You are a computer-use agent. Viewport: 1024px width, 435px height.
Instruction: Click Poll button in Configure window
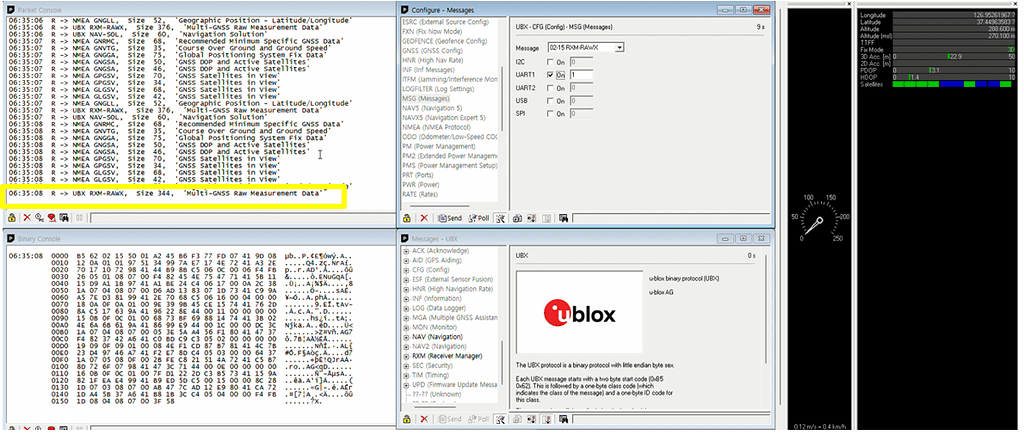point(478,217)
